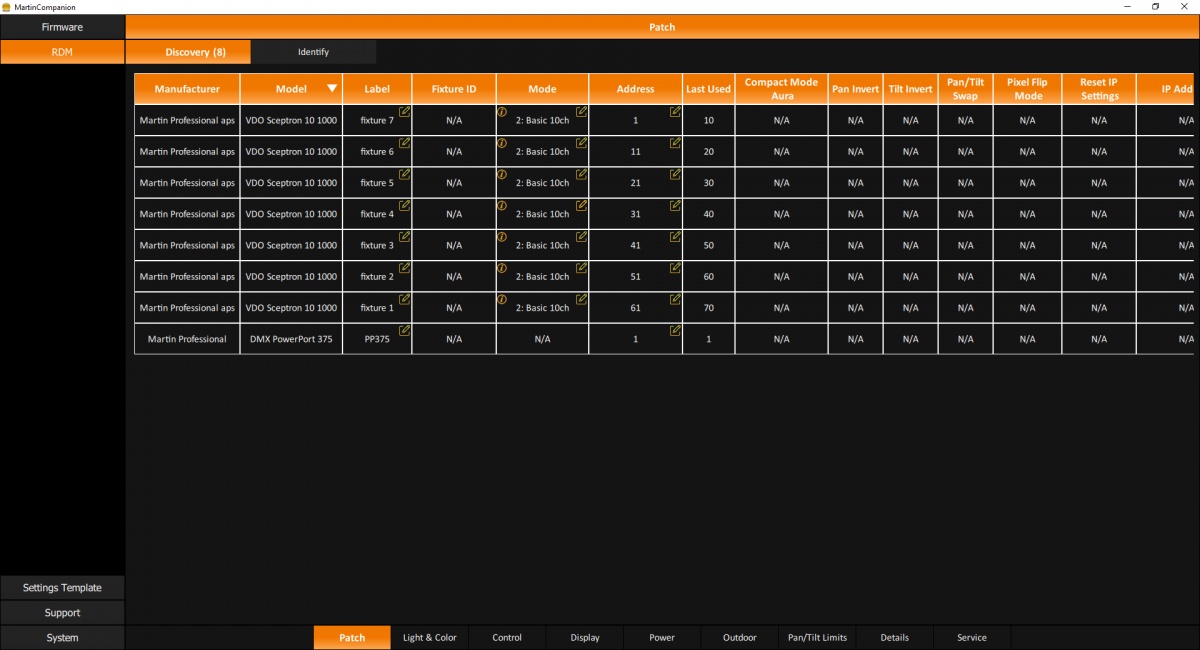The width and height of the screenshot is (1200, 650).
Task: Edit the label of fixture 1
Action: [x=405, y=299]
